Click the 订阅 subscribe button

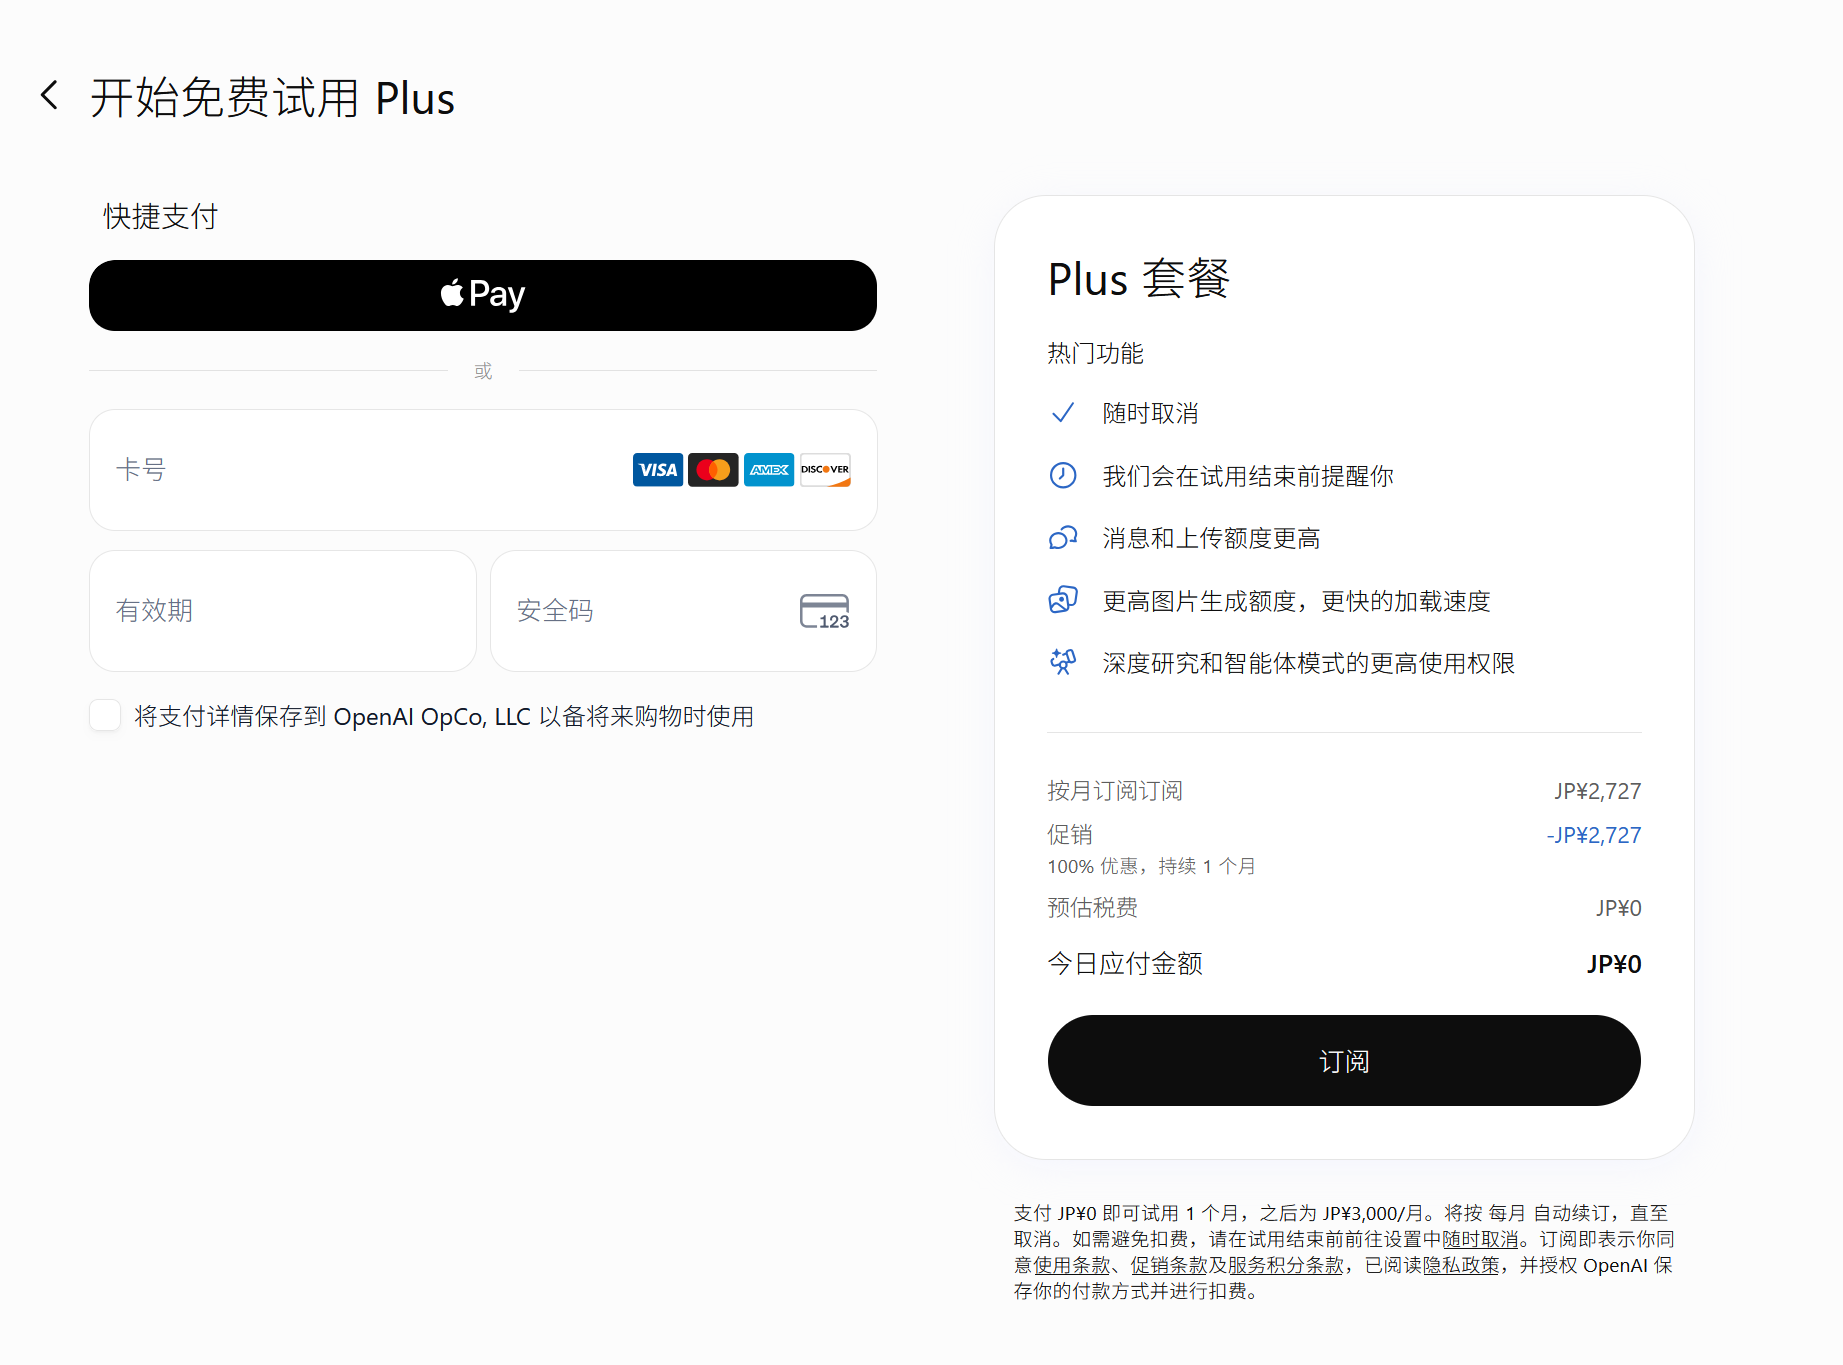pyautogui.click(x=1344, y=1061)
